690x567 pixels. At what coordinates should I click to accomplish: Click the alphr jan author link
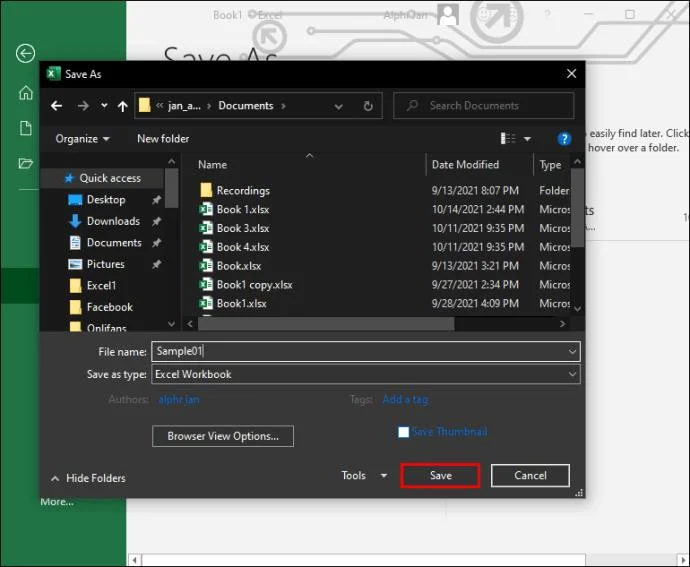pyautogui.click(x=179, y=400)
